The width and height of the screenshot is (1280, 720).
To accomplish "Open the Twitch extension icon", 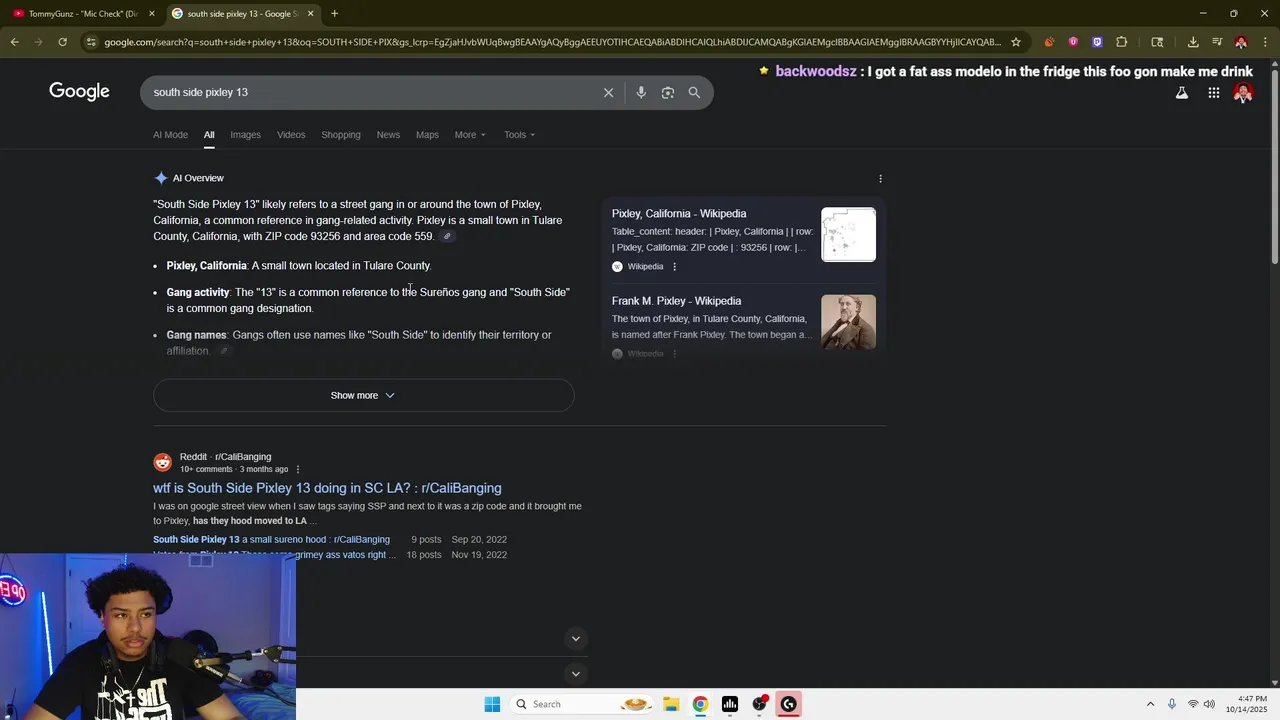I will click(x=1097, y=42).
